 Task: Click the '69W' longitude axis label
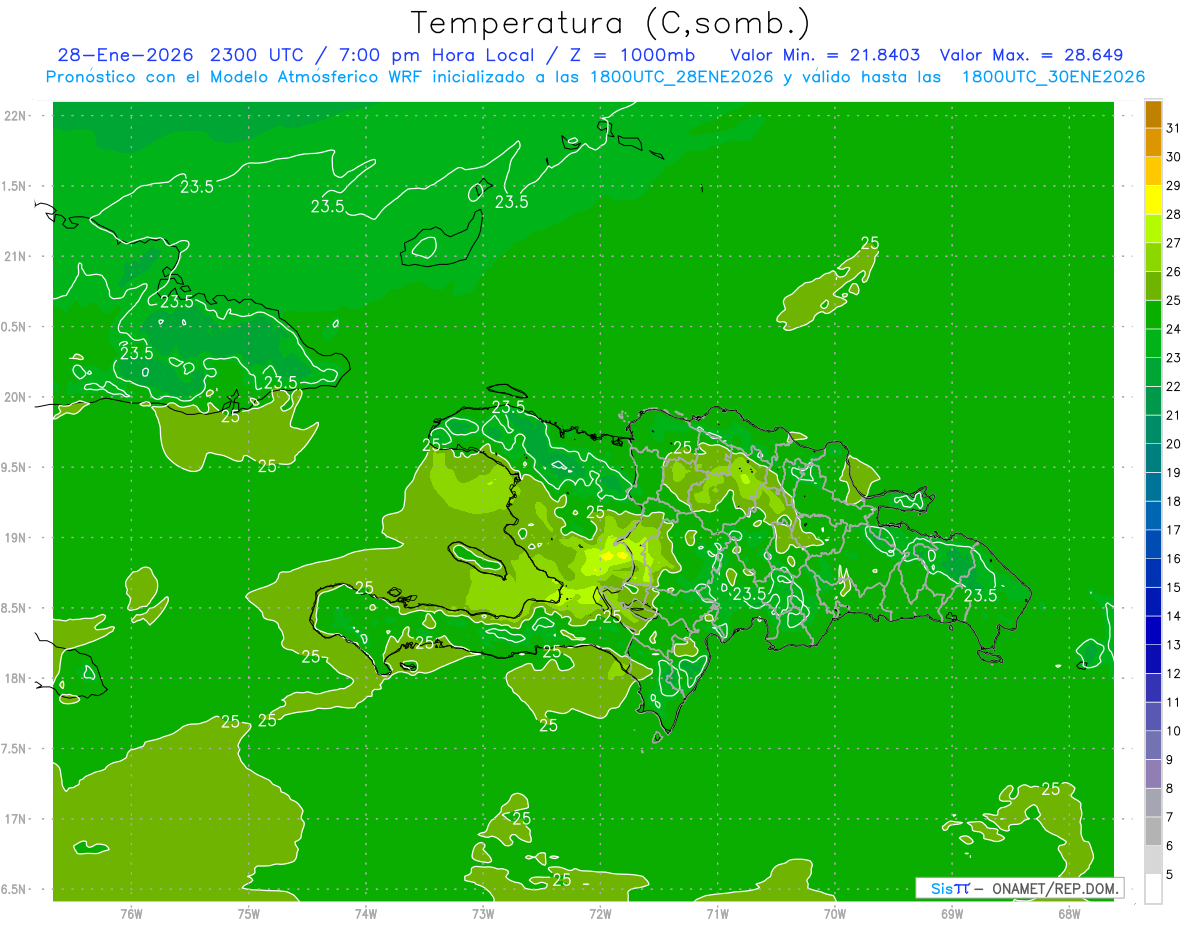(952, 913)
